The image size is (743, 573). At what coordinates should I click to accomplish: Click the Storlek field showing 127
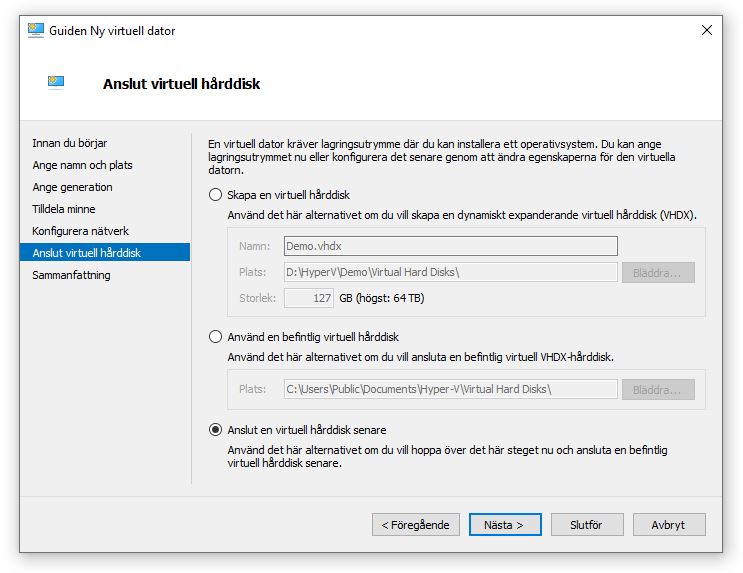pos(309,298)
